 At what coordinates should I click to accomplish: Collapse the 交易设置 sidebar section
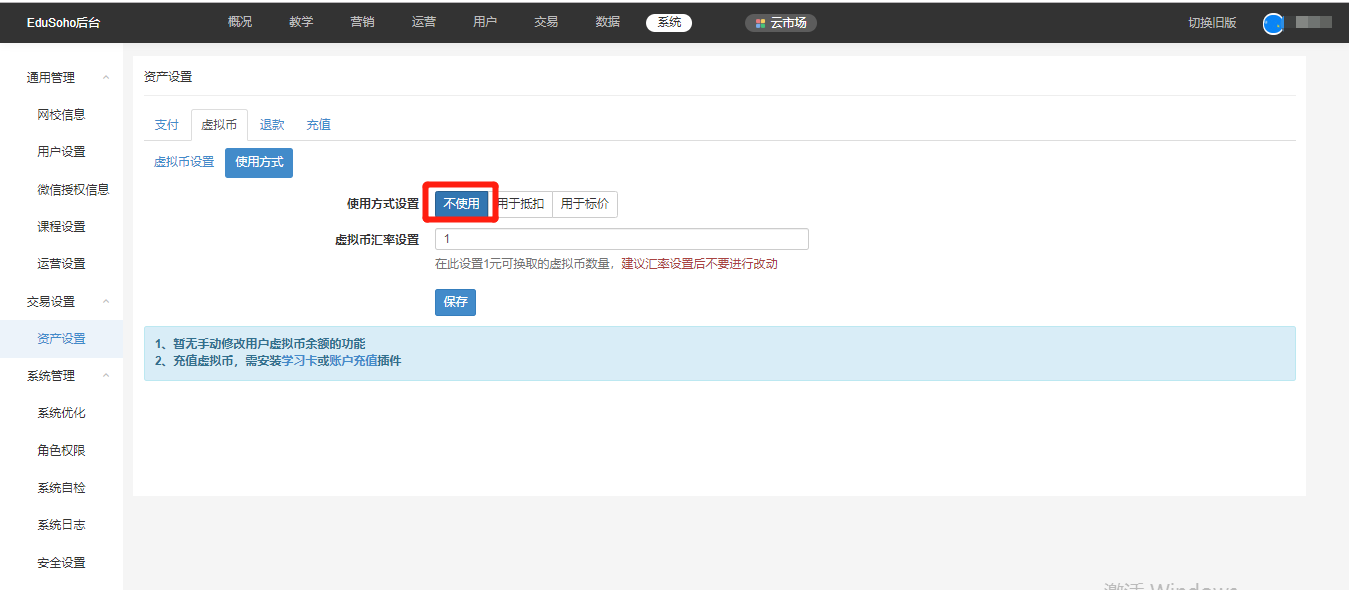(x=106, y=302)
